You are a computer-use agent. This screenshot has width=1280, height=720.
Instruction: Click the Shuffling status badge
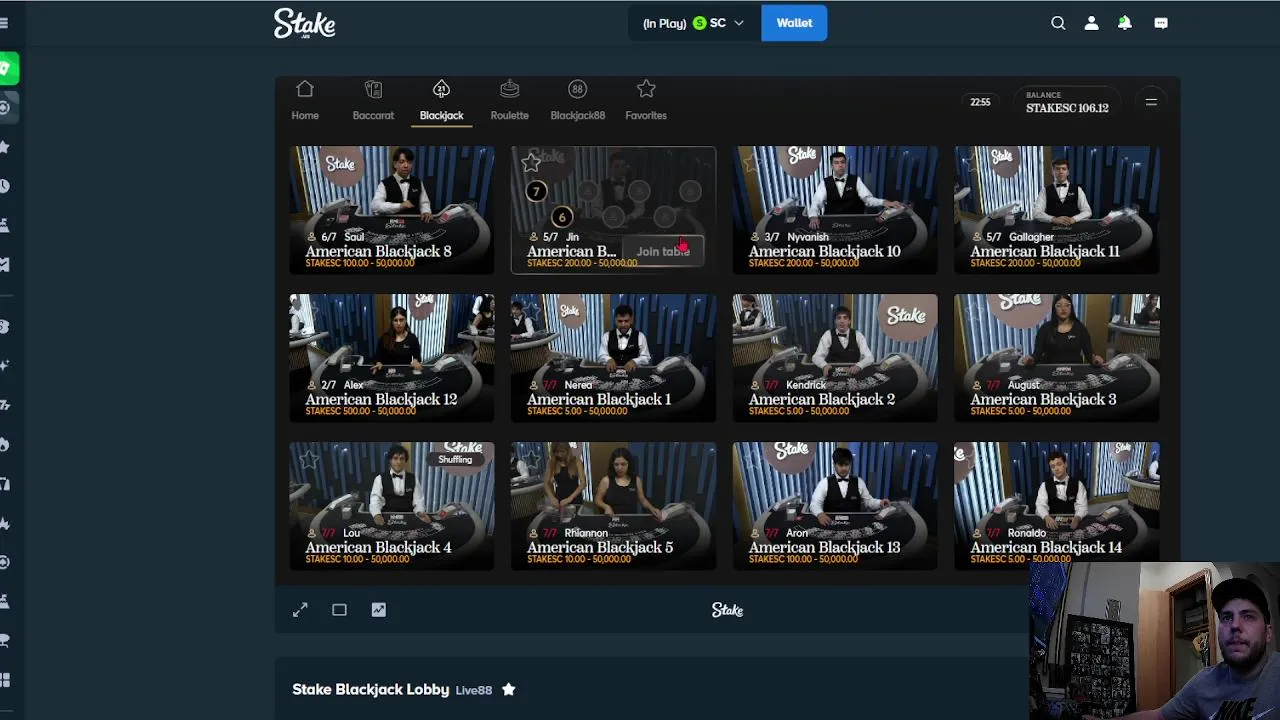tap(455, 459)
